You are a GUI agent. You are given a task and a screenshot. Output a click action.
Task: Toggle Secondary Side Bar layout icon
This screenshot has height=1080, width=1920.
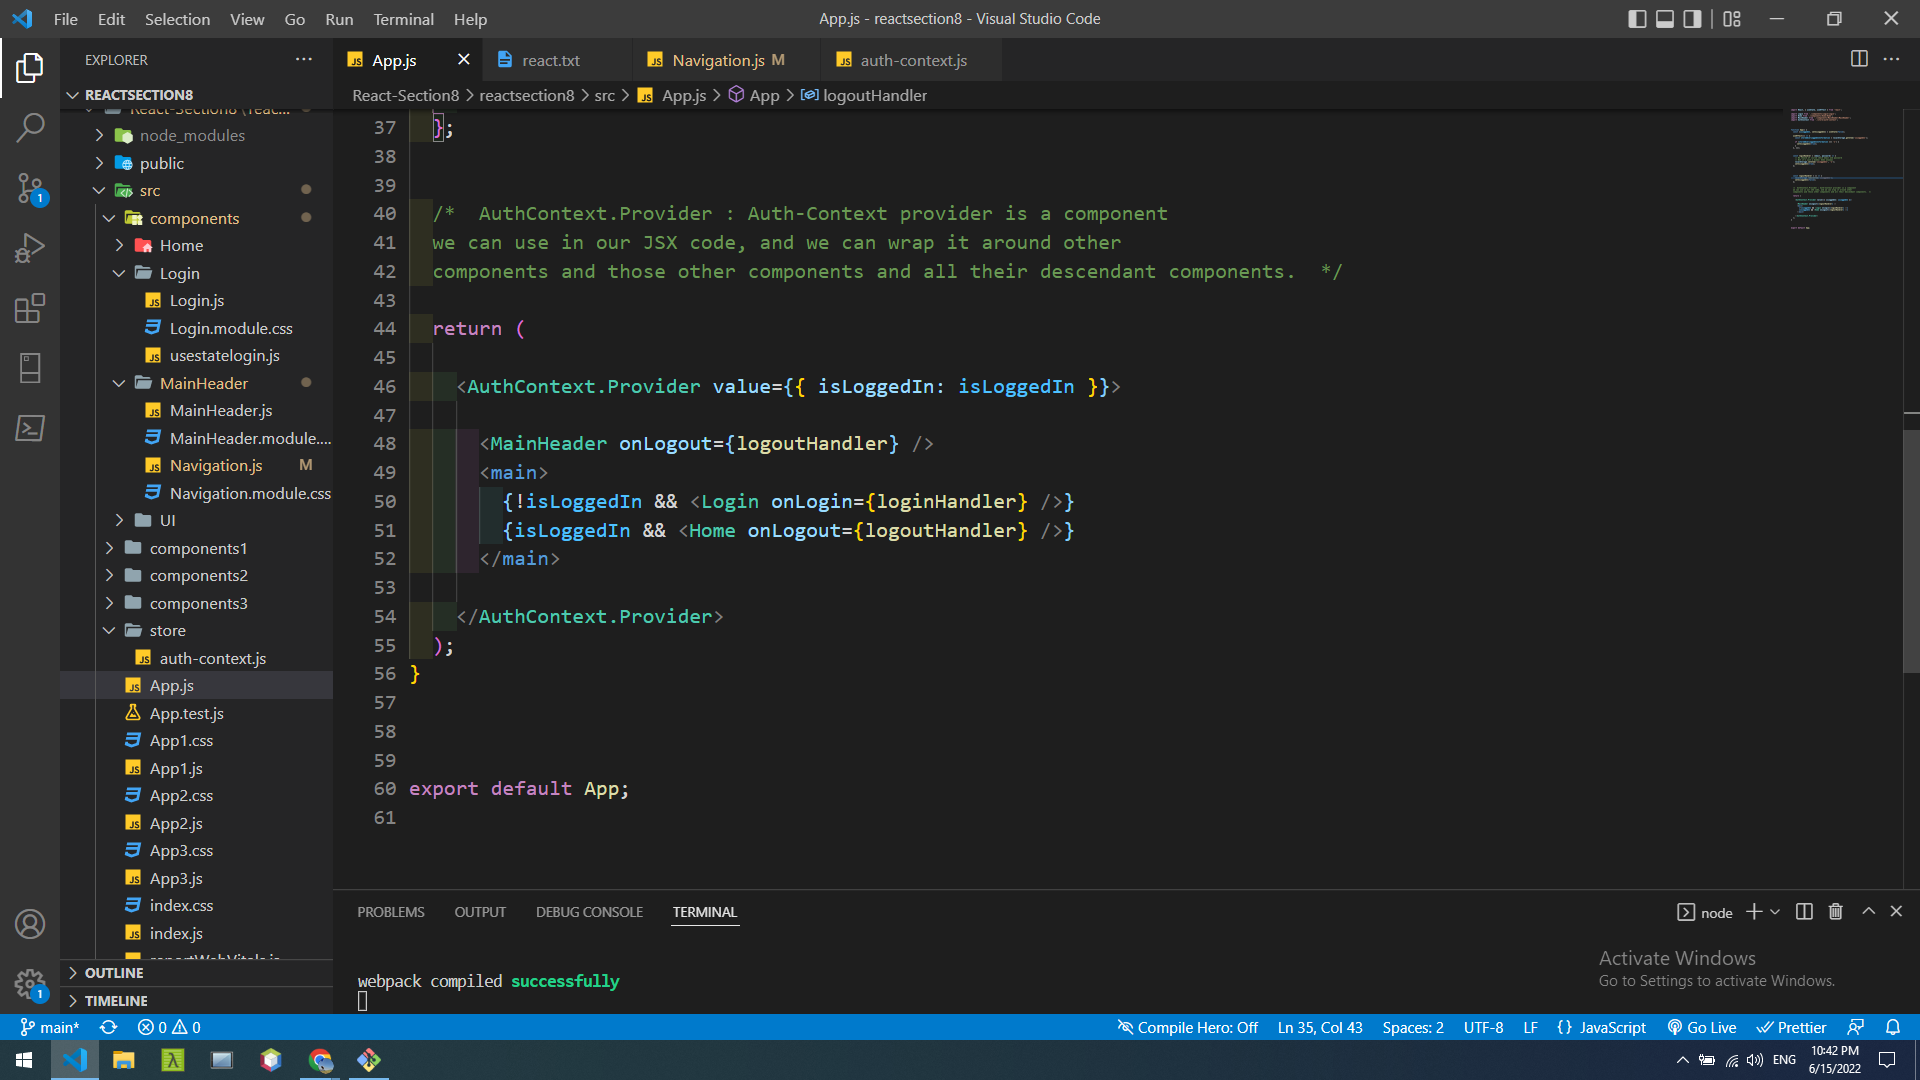point(1692,19)
